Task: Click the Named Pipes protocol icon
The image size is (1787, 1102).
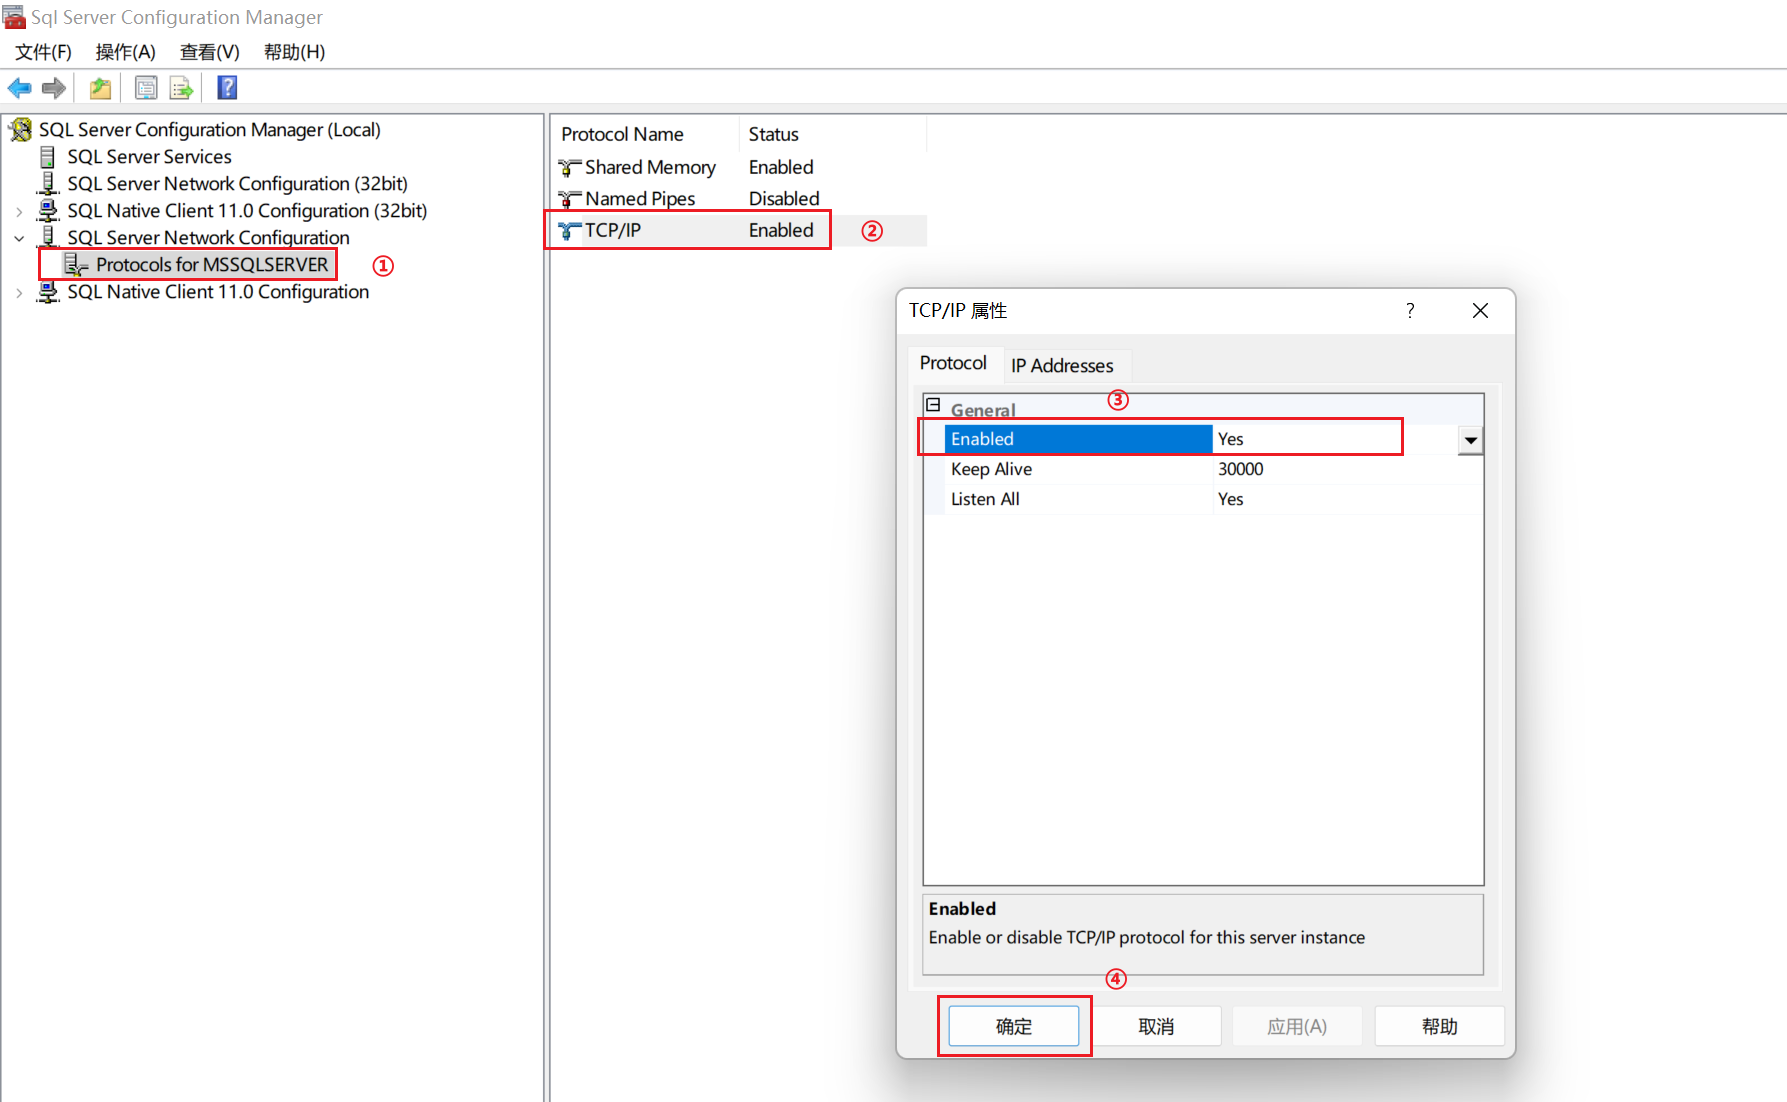Action: point(569,199)
